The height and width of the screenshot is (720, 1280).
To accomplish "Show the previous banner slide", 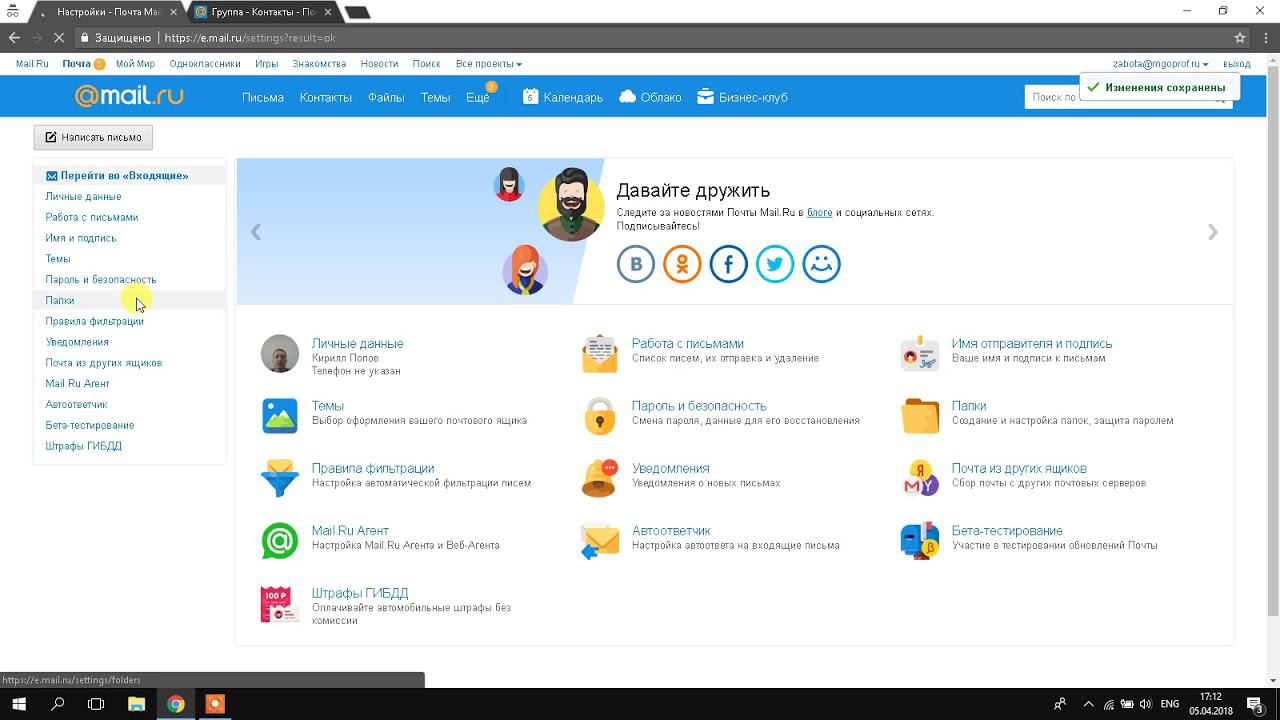I will (256, 232).
